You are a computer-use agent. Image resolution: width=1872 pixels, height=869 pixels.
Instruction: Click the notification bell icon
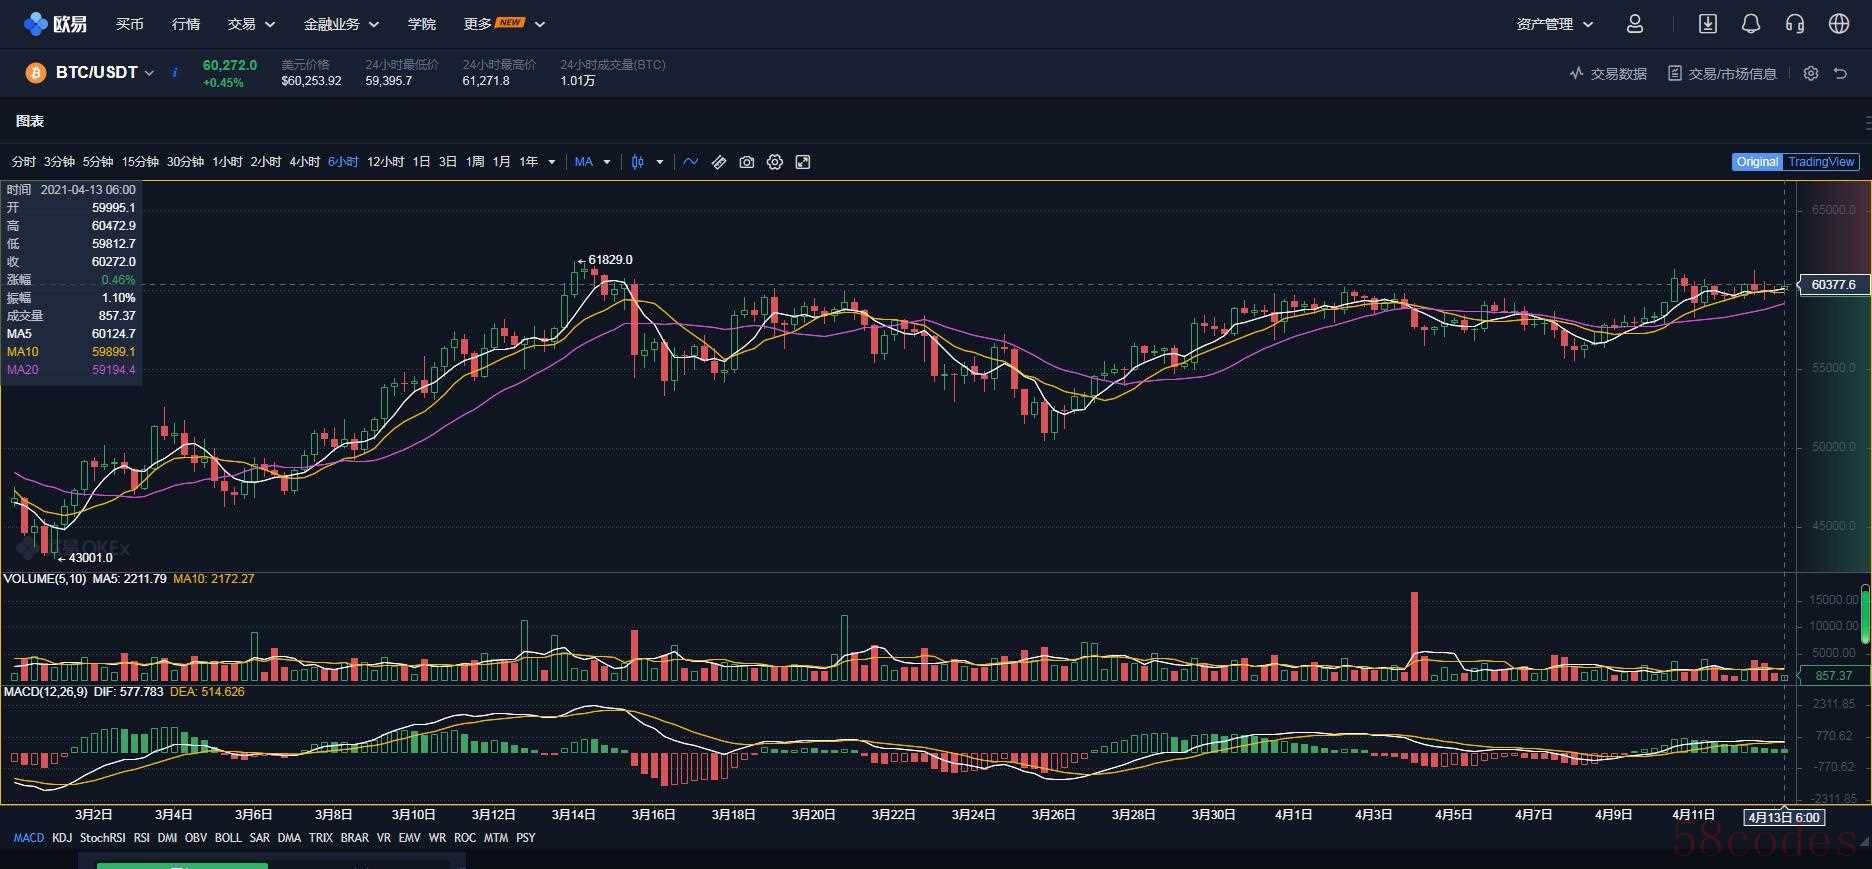(1750, 24)
